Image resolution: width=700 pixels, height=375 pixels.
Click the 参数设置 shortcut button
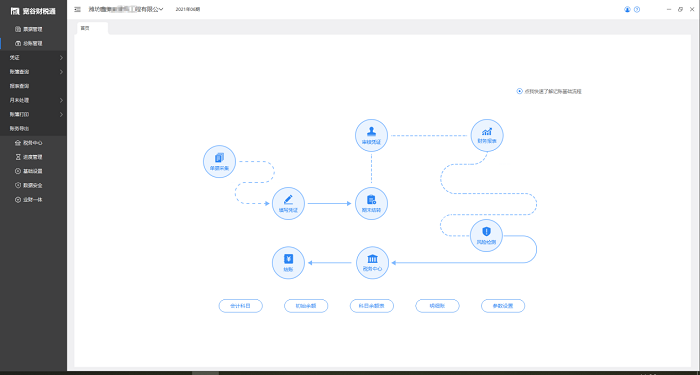click(503, 306)
